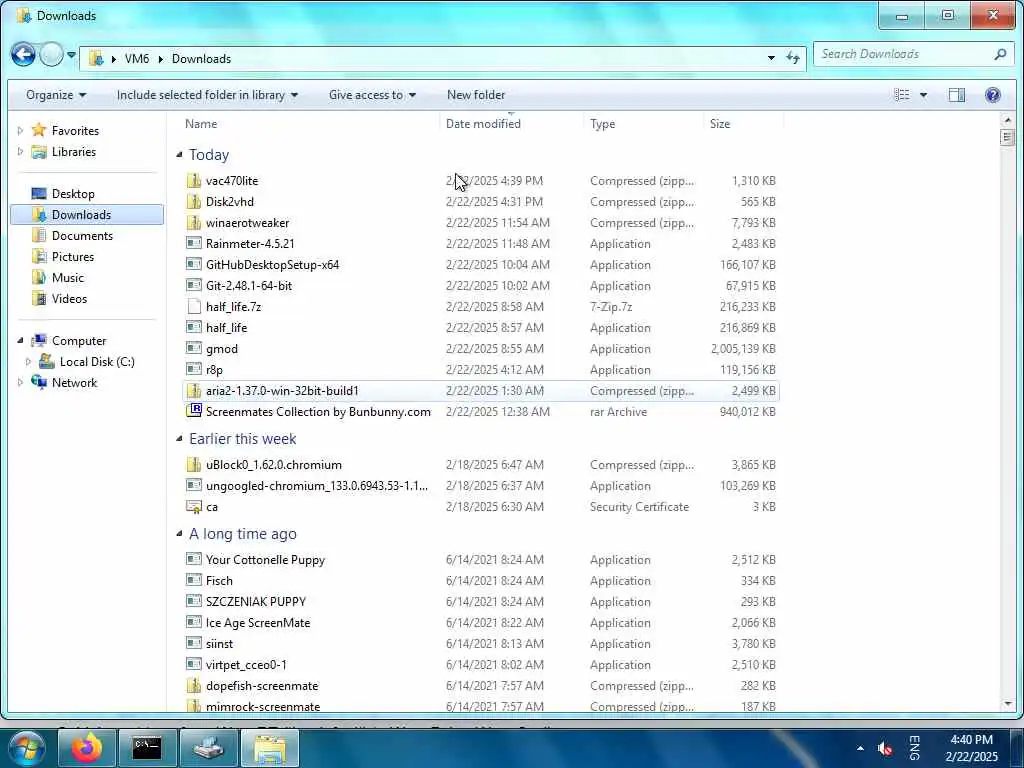Image resolution: width=1024 pixels, height=768 pixels.
Task: Select the dopefish-screenmate zip file
Action: [261, 686]
